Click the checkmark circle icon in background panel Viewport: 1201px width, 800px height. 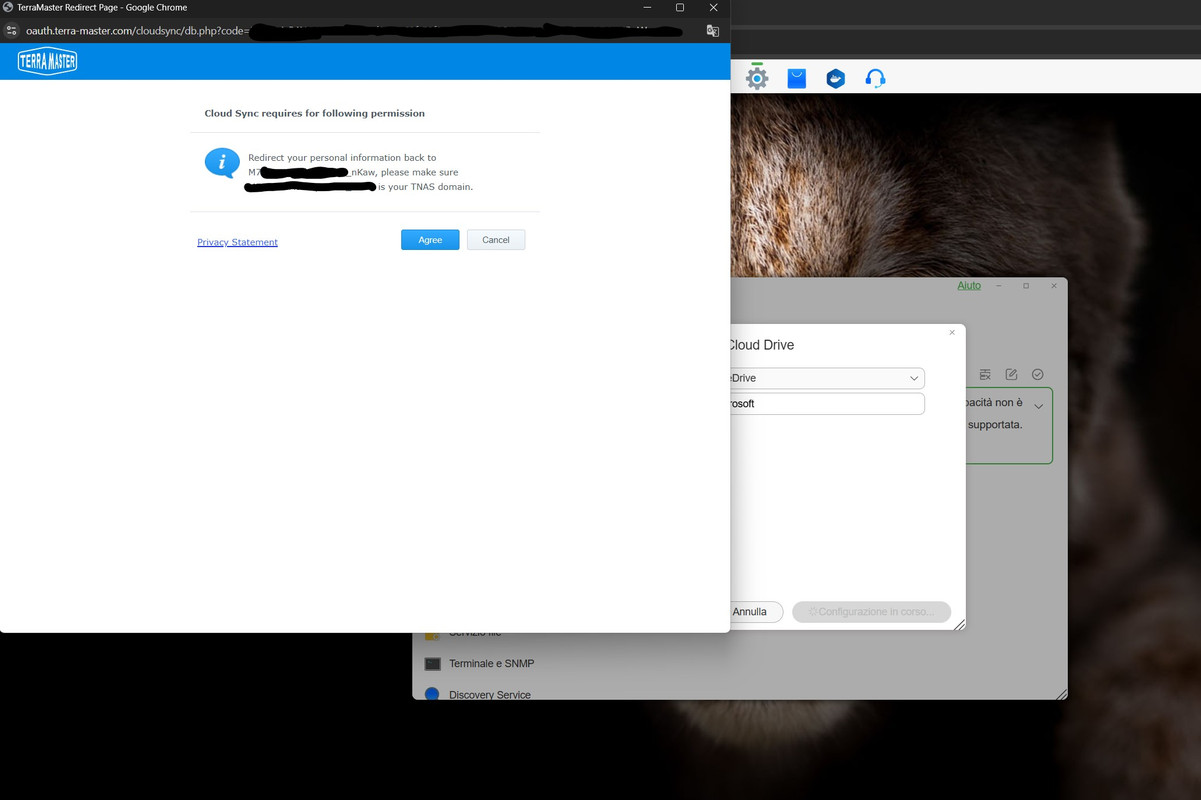coord(1038,374)
